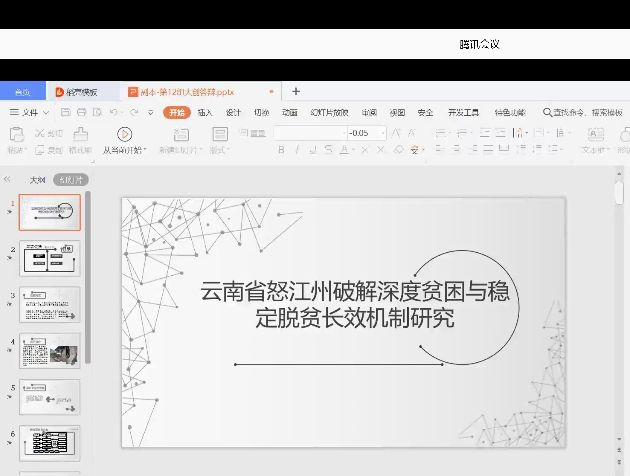The height and width of the screenshot is (476, 630).
Task: Toggle bold formatting
Action: tap(281, 150)
